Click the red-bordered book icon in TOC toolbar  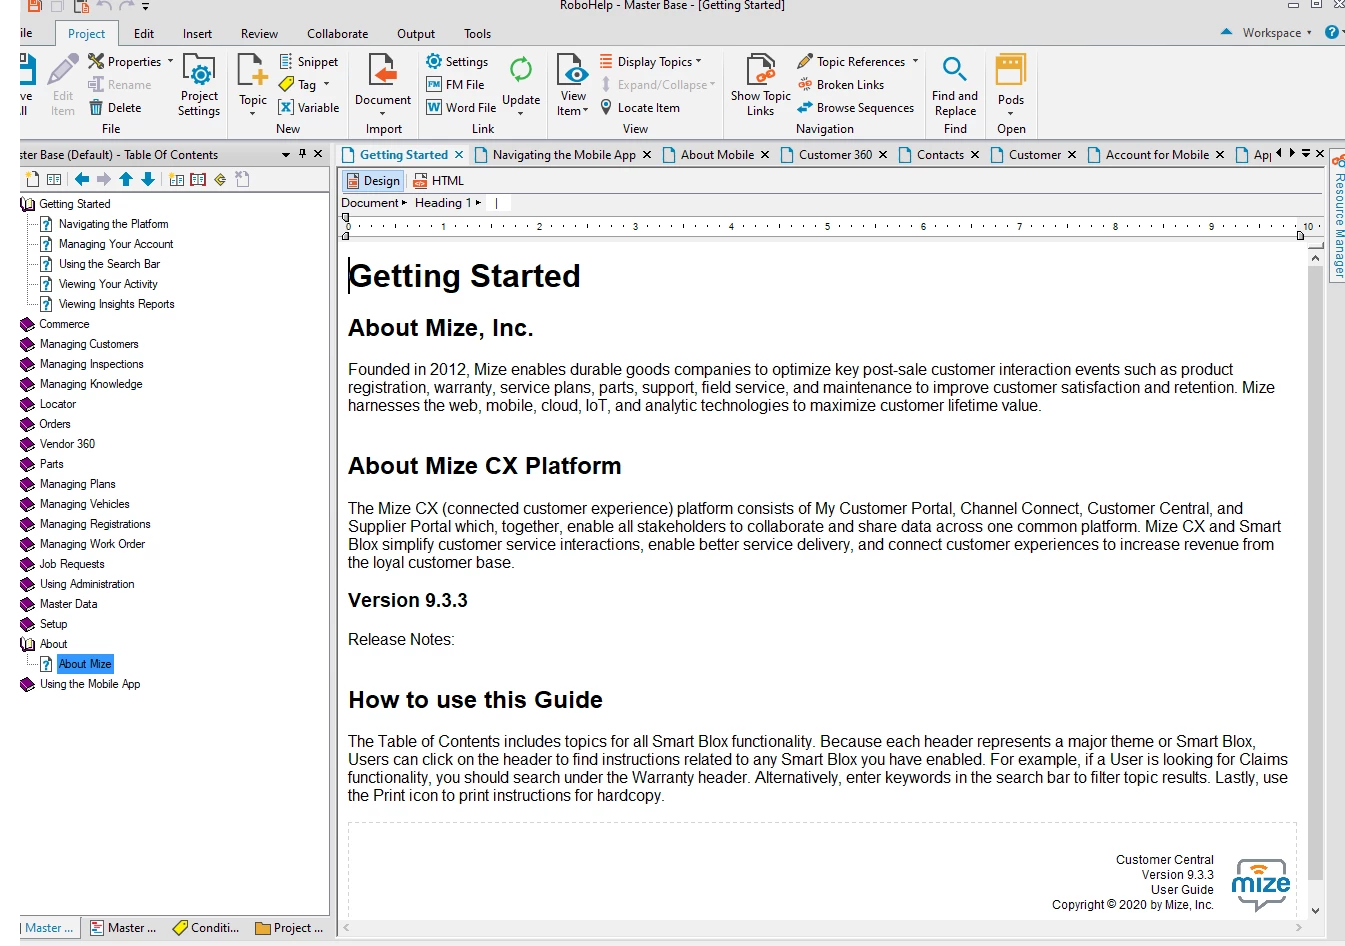point(198,179)
